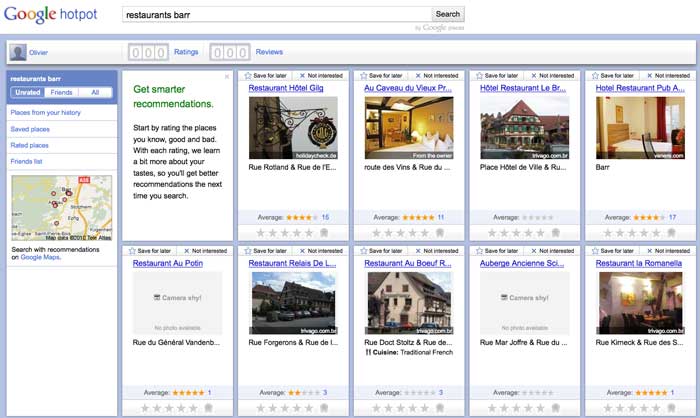This screenshot has height=418, width=700.
Task: Click Save for later star on Restaurant Au Potin
Action: 131,250
